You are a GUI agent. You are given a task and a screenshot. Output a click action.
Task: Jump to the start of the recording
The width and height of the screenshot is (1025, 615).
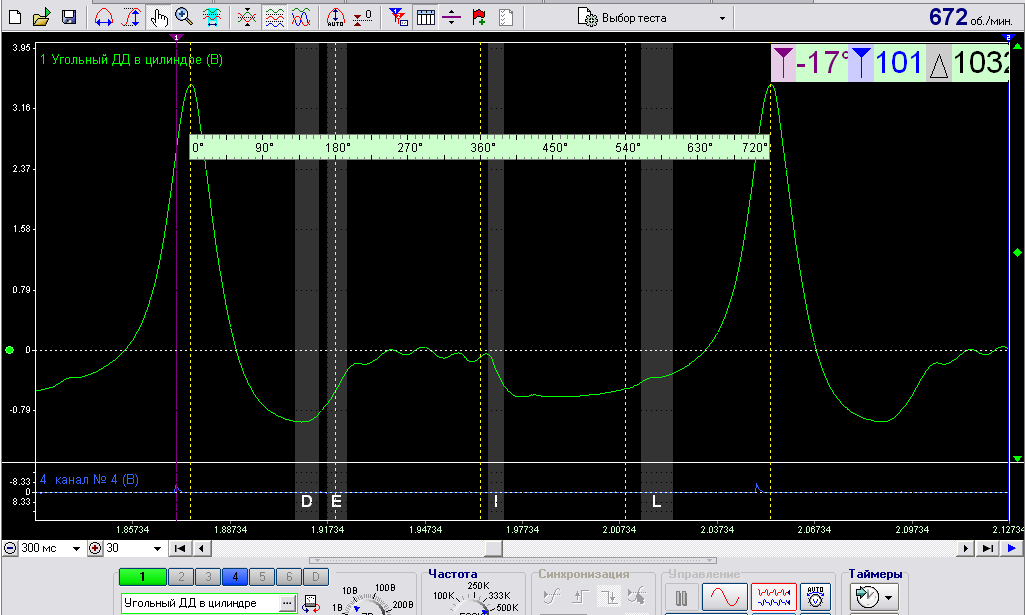pos(180,548)
